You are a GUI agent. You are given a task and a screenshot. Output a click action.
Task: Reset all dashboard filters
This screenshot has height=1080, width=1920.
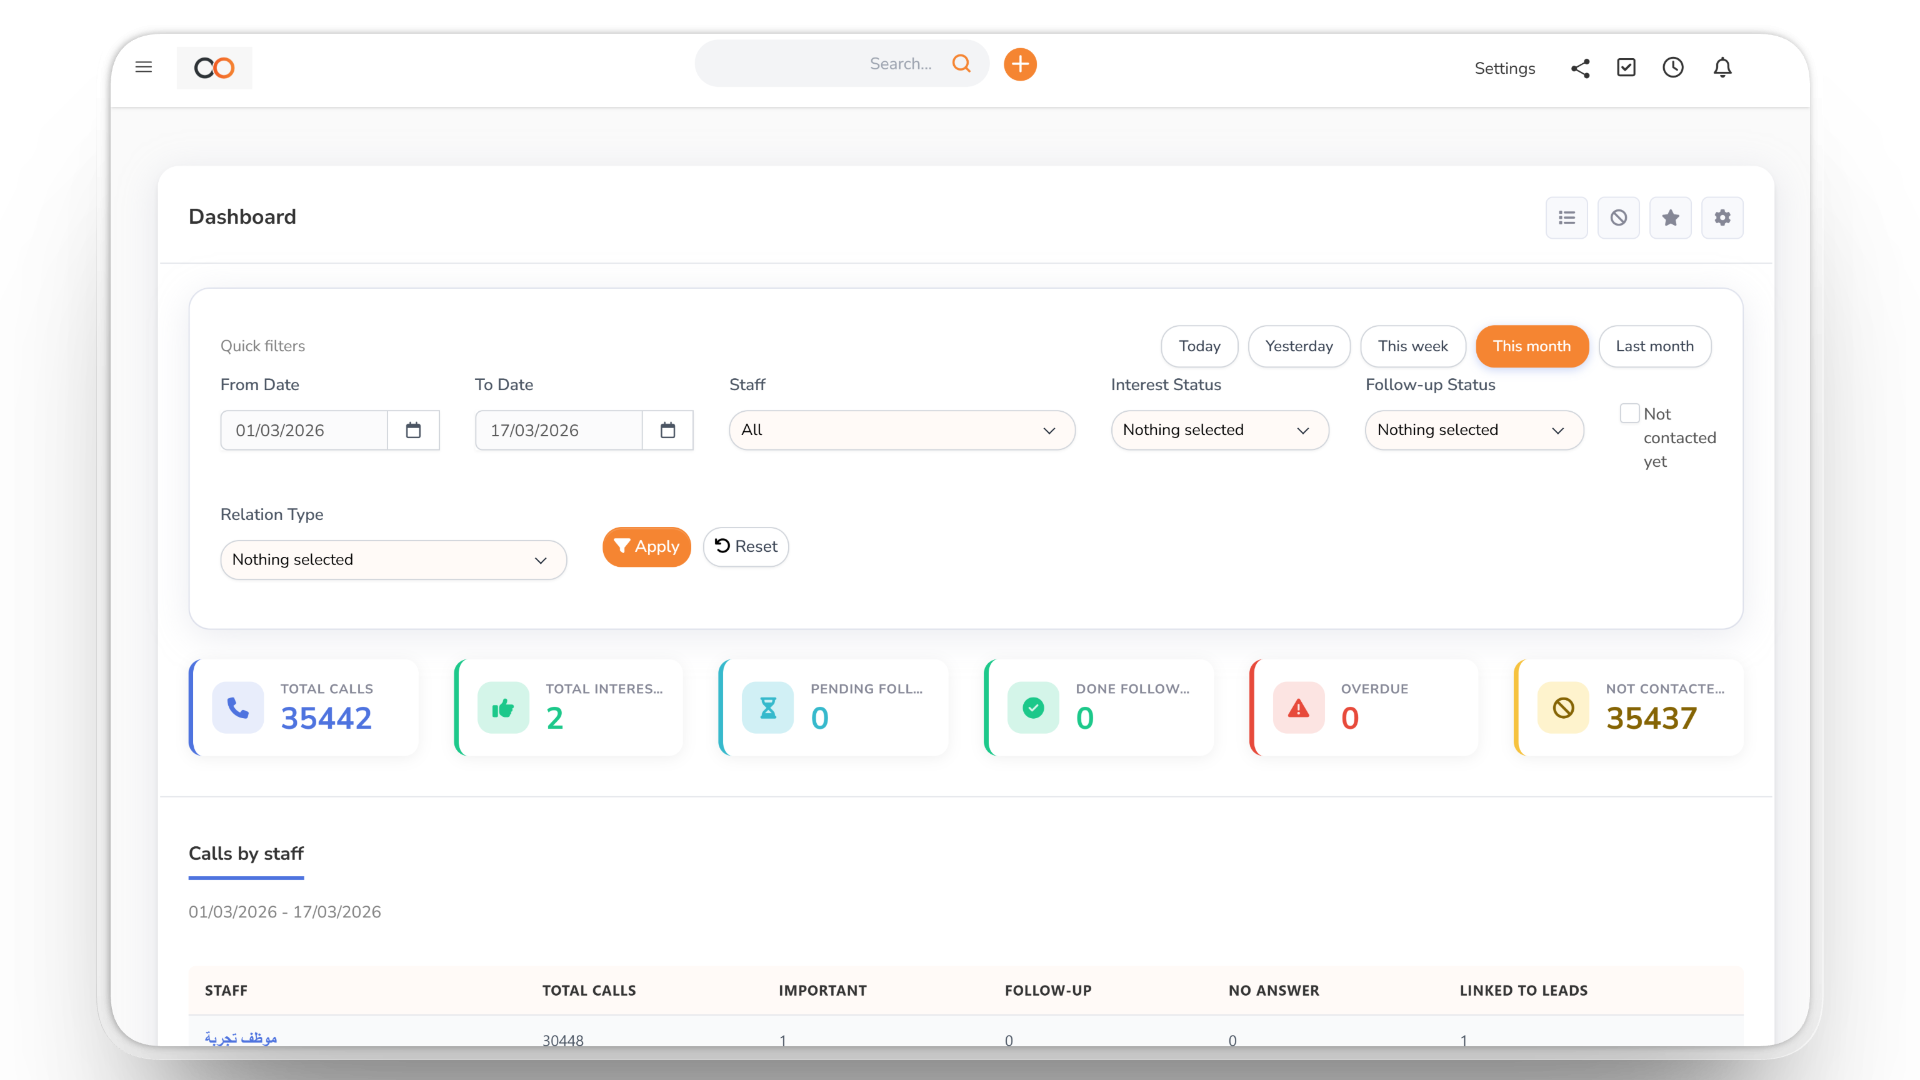[x=745, y=547]
